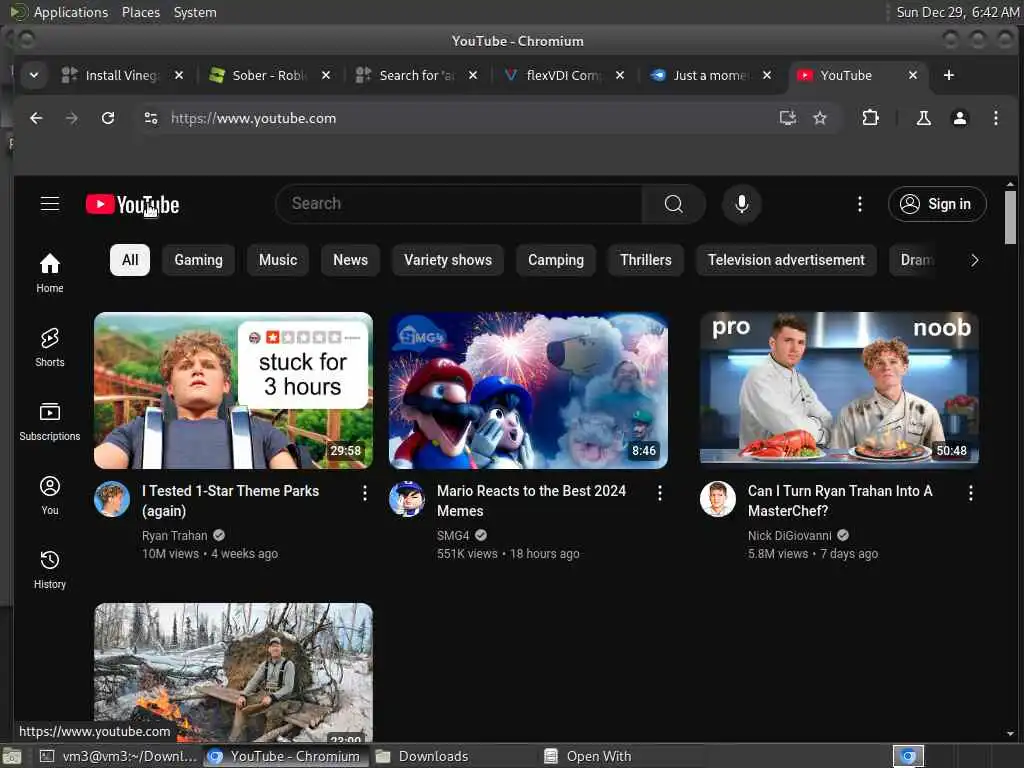This screenshot has width=1024, height=768.
Task: Bookmark this page with star icon
Action: [820, 118]
